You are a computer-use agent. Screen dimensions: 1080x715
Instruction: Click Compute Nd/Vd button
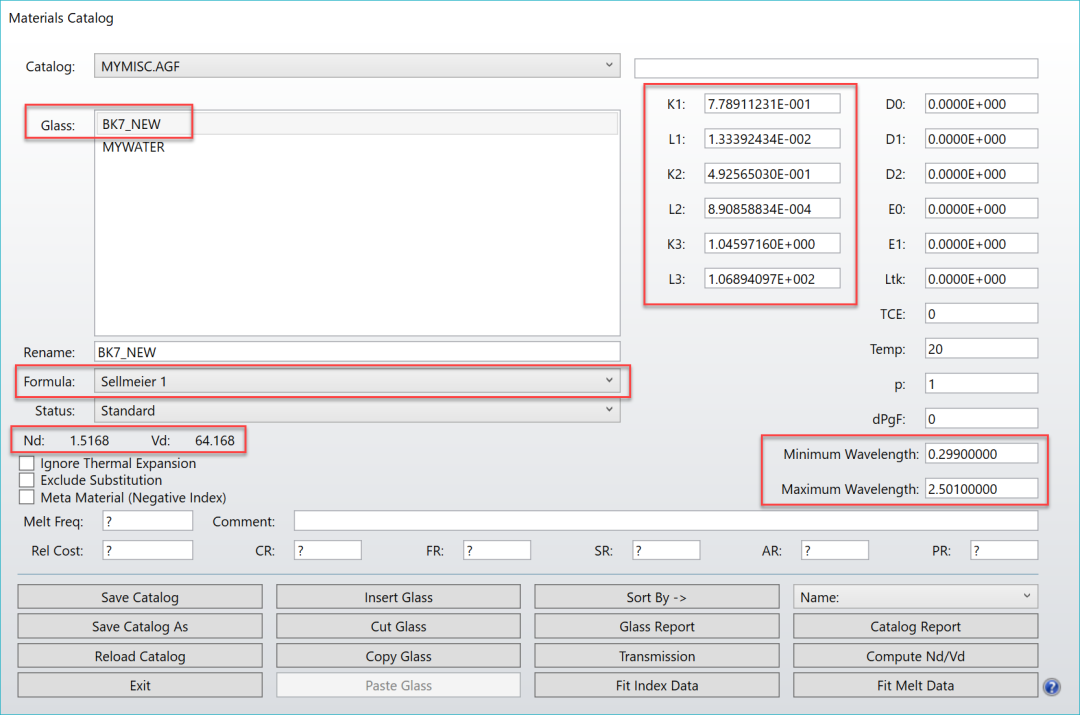tap(915, 656)
